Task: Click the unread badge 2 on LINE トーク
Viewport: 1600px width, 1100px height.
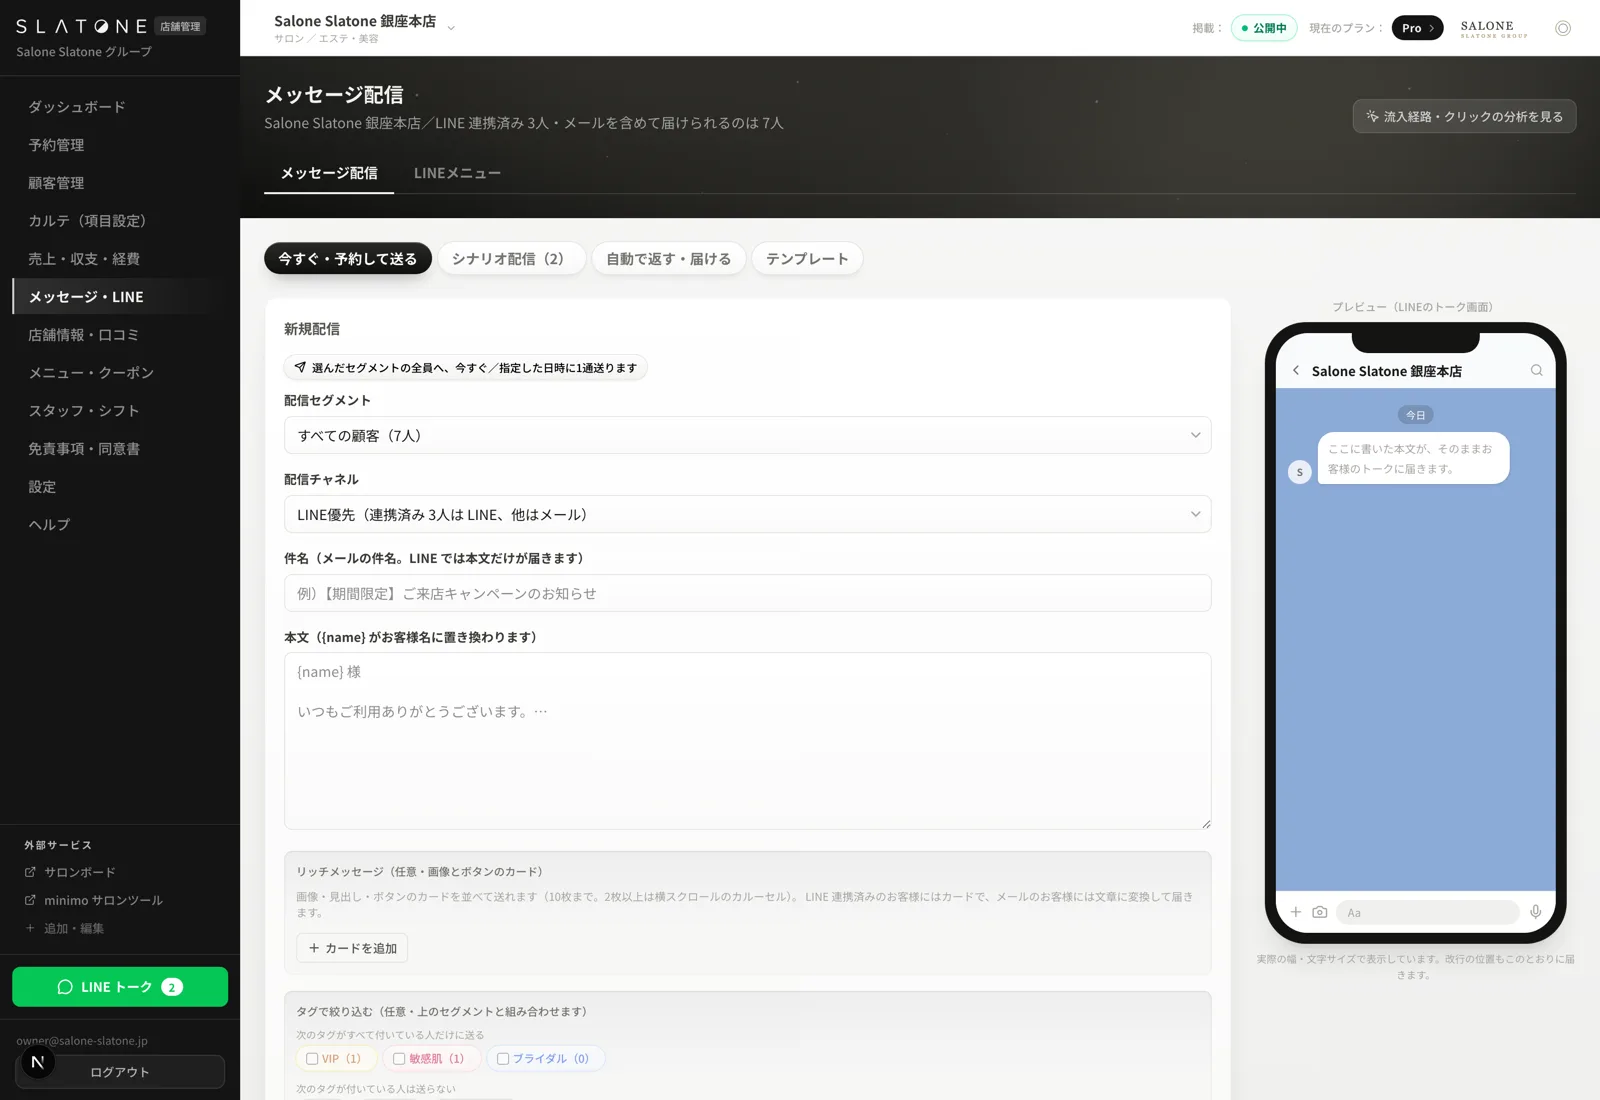Action: point(172,987)
